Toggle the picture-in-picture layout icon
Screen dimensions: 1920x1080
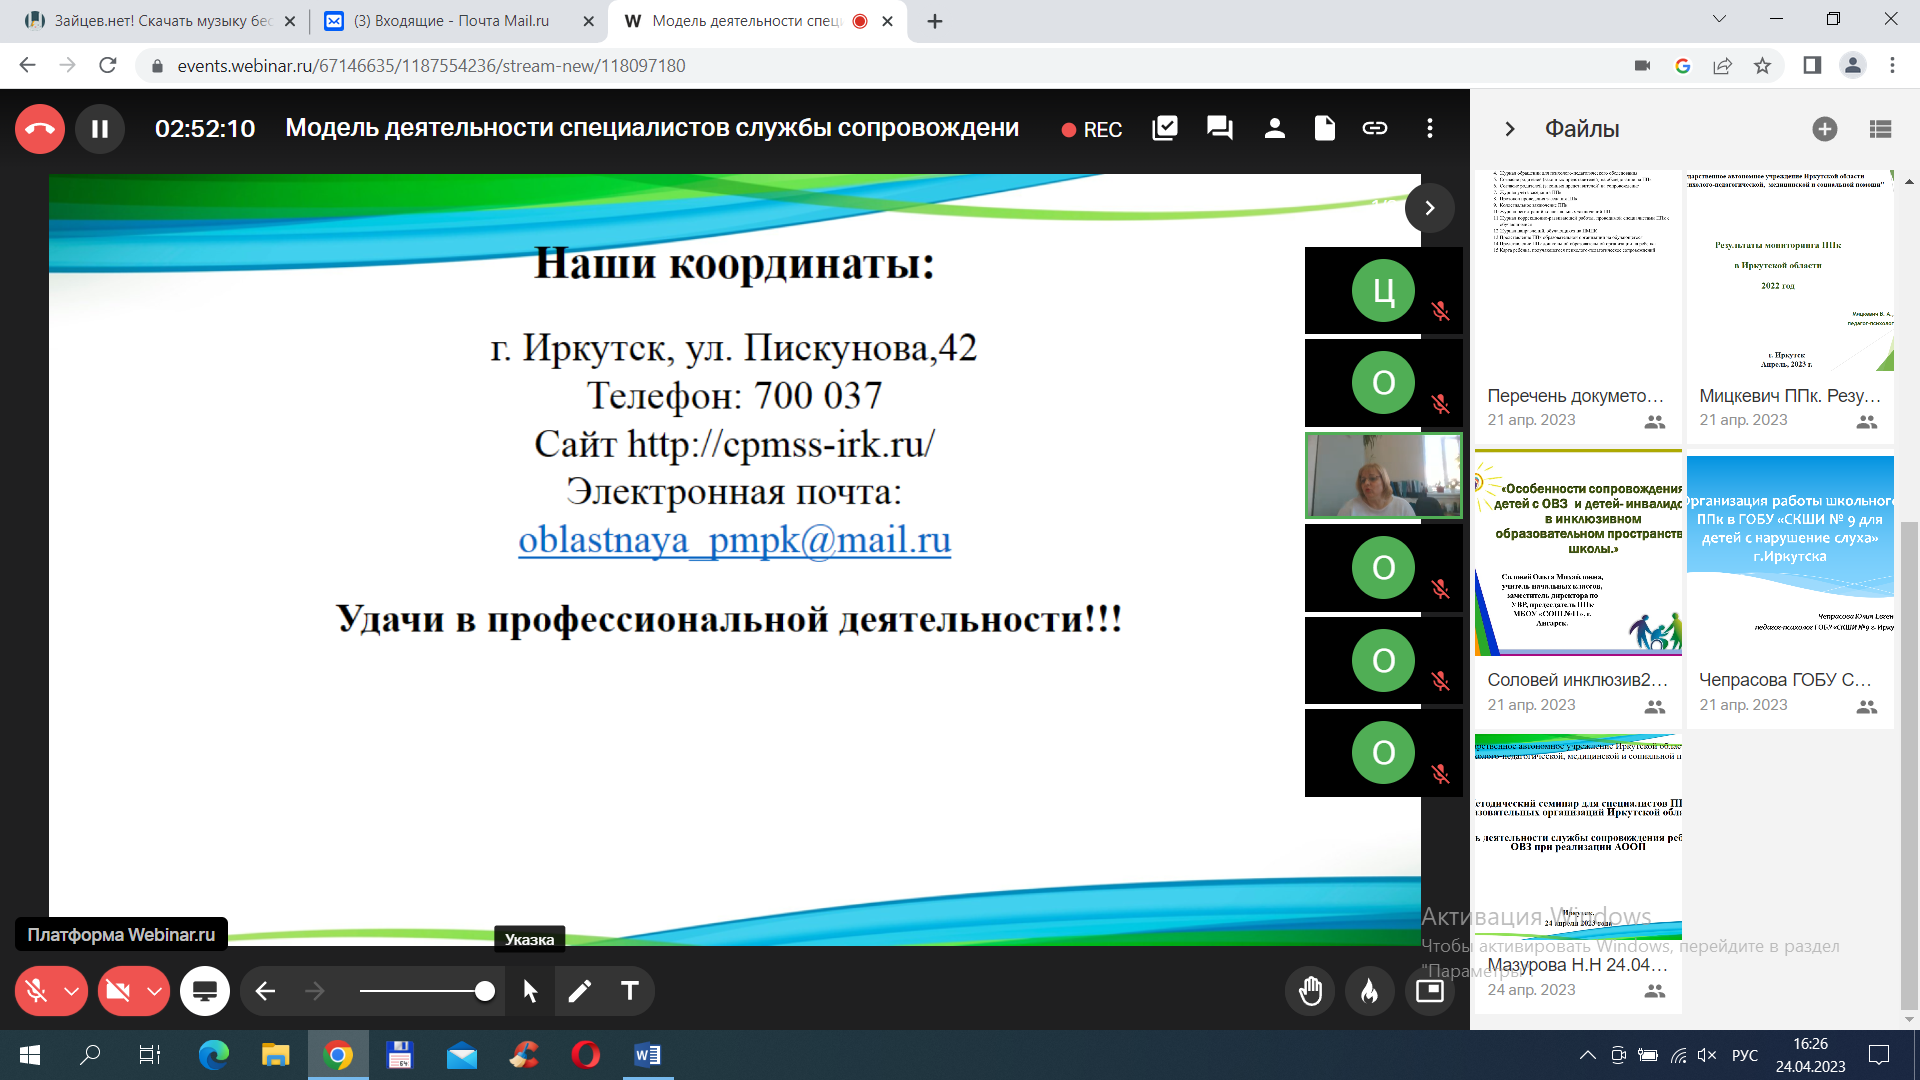[1430, 991]
